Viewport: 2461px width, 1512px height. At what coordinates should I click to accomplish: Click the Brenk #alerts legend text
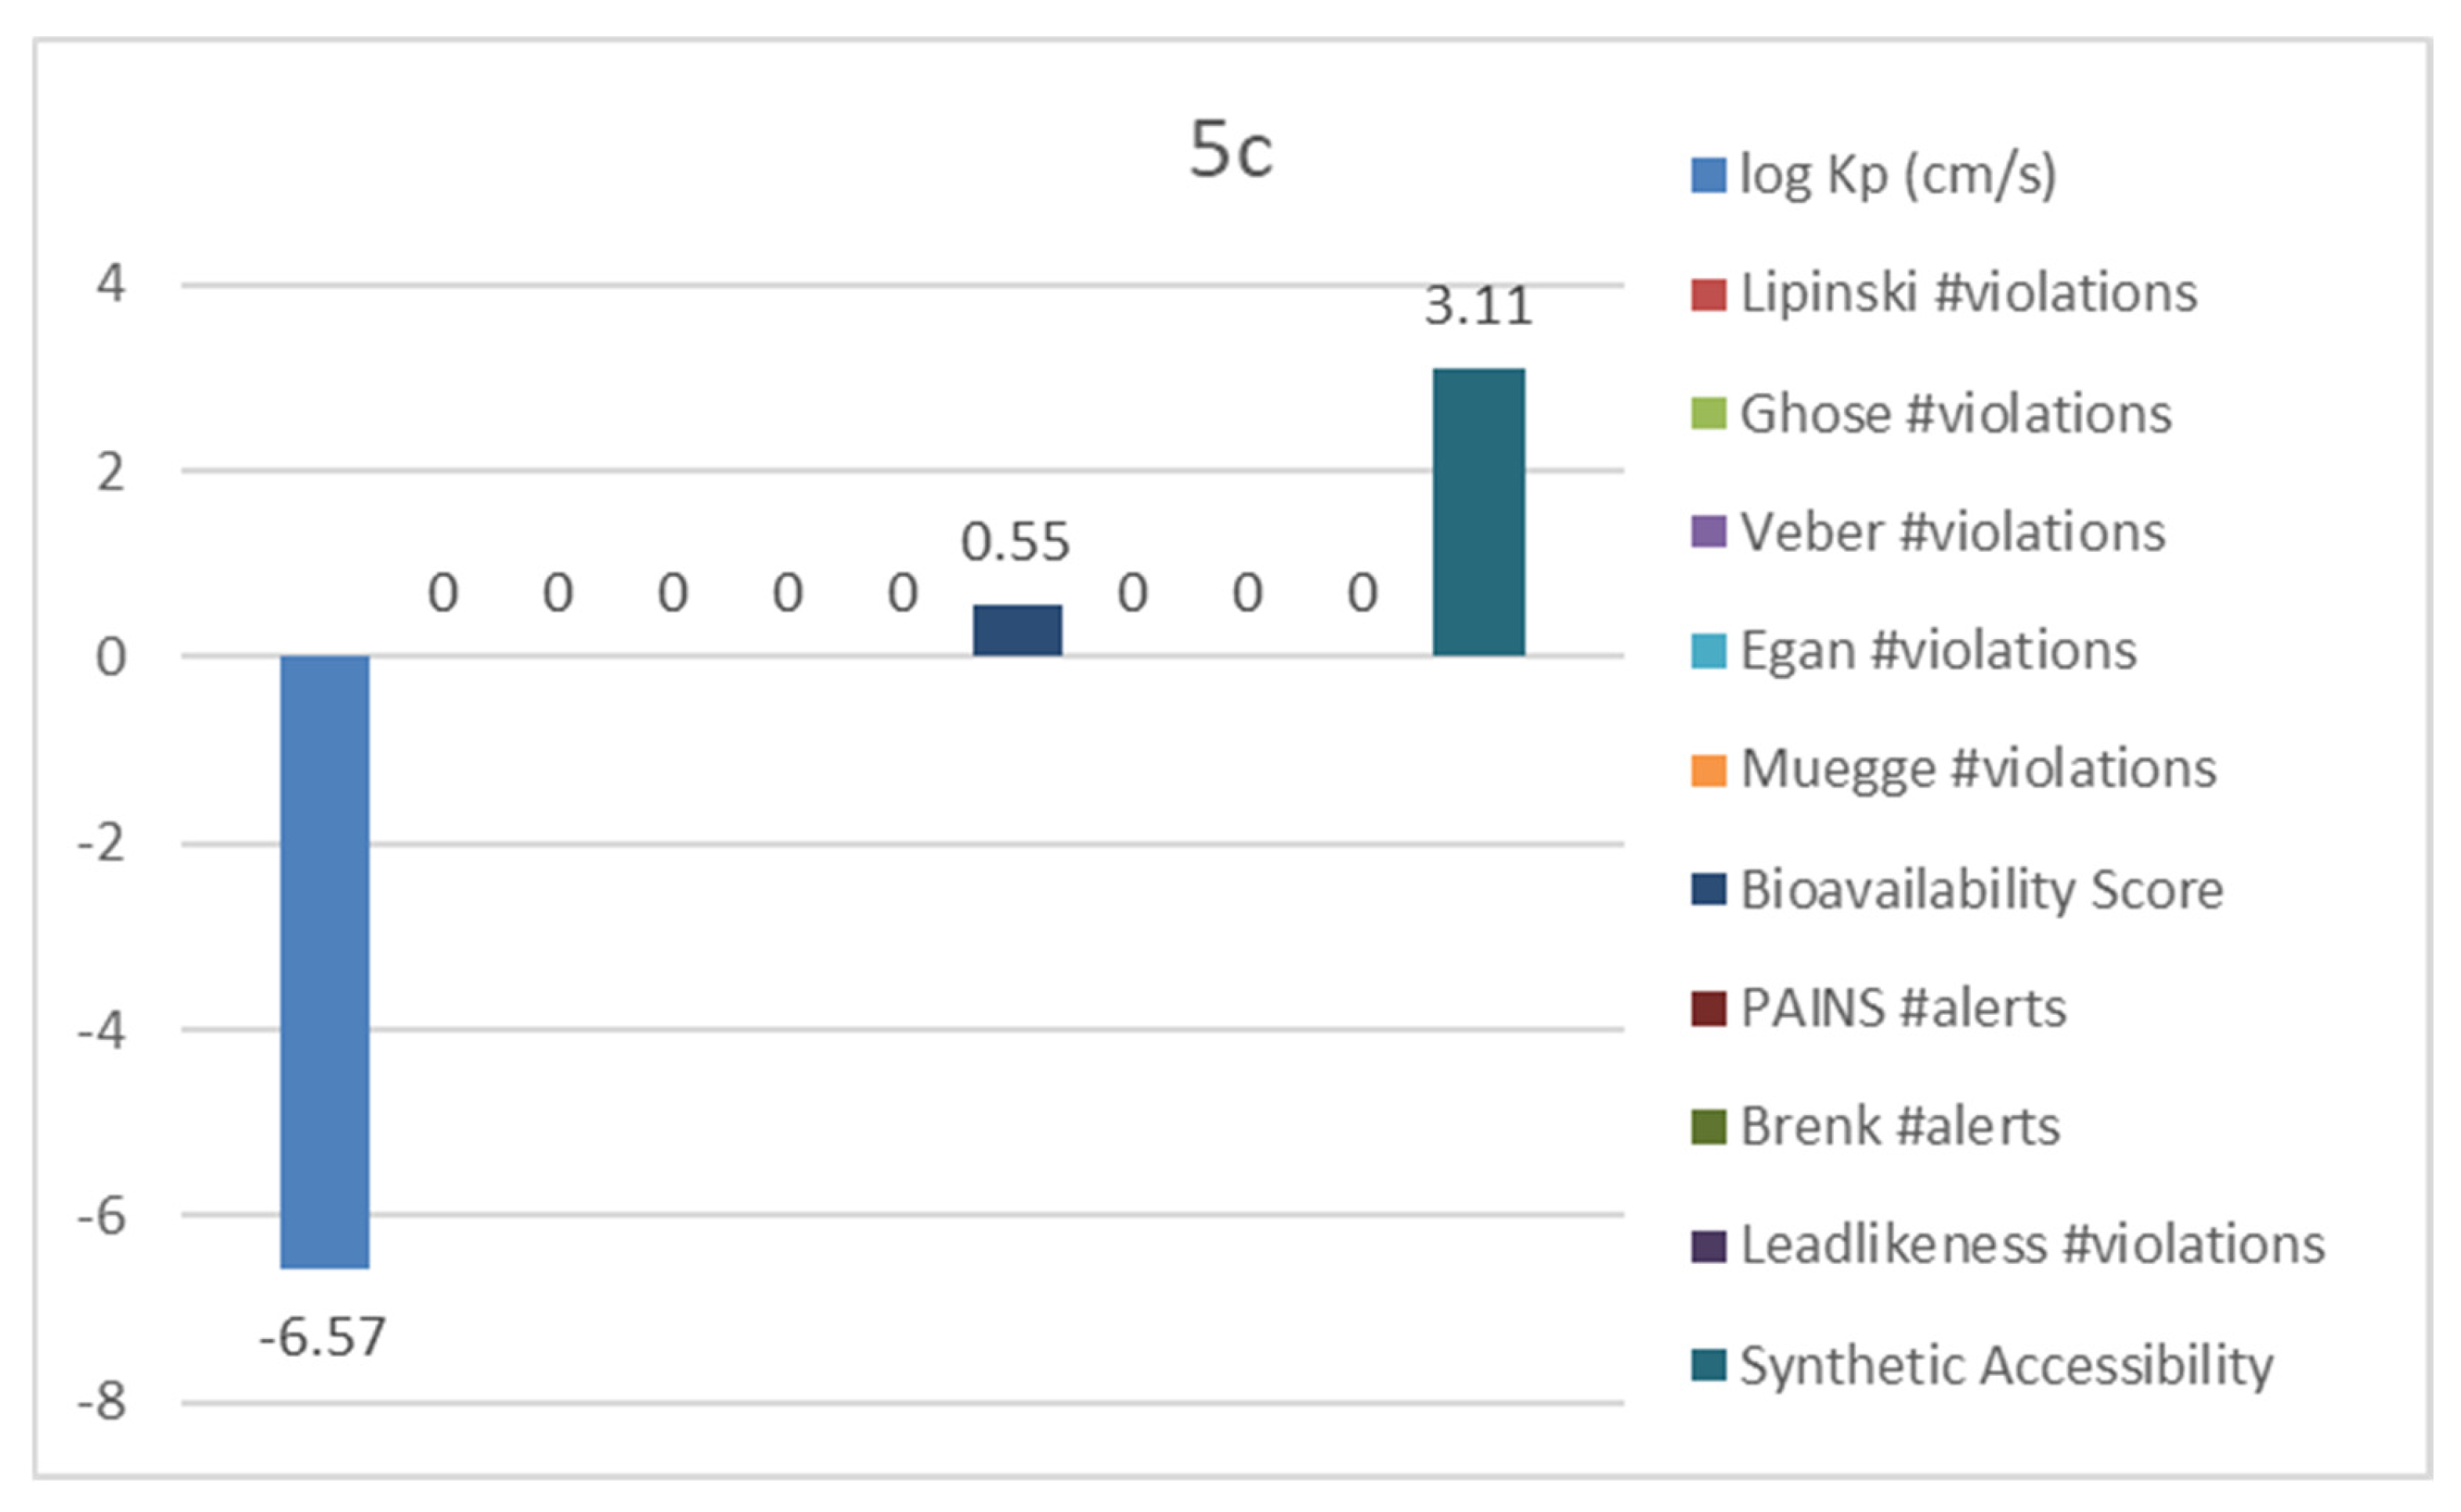point(1900,1127)
